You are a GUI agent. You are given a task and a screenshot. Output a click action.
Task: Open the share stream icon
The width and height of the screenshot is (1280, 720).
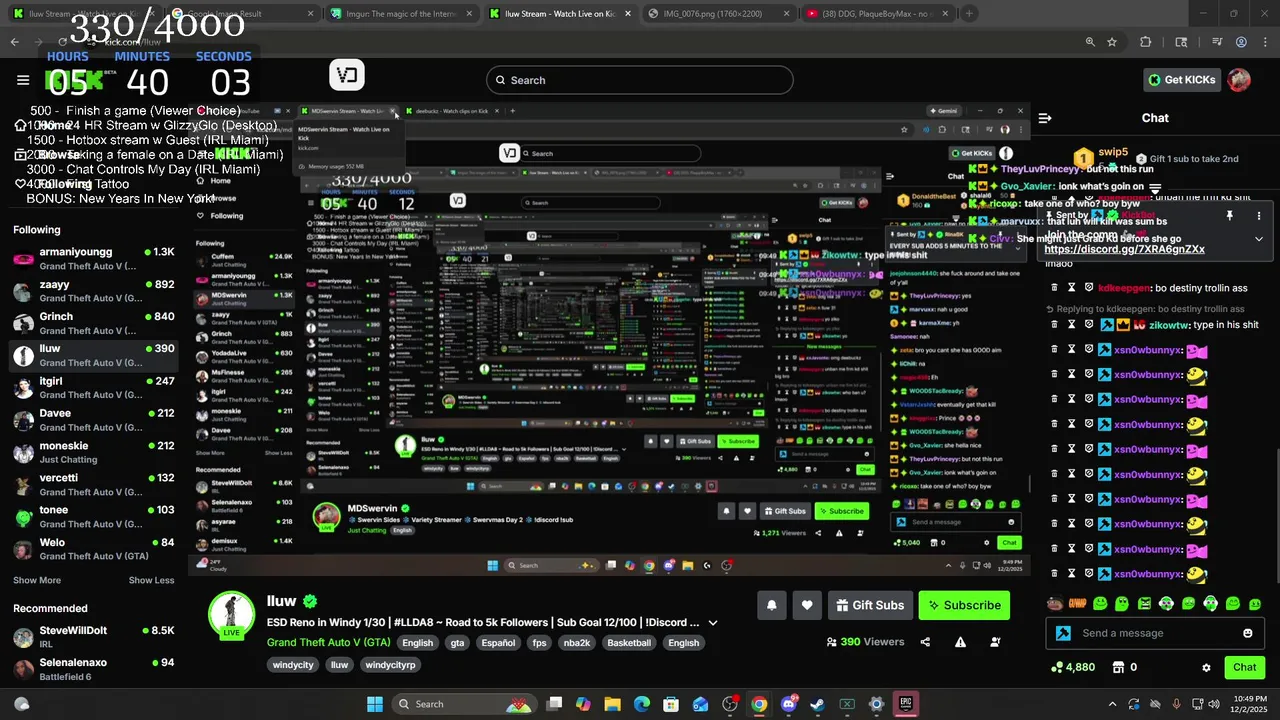tap(925, 642)
